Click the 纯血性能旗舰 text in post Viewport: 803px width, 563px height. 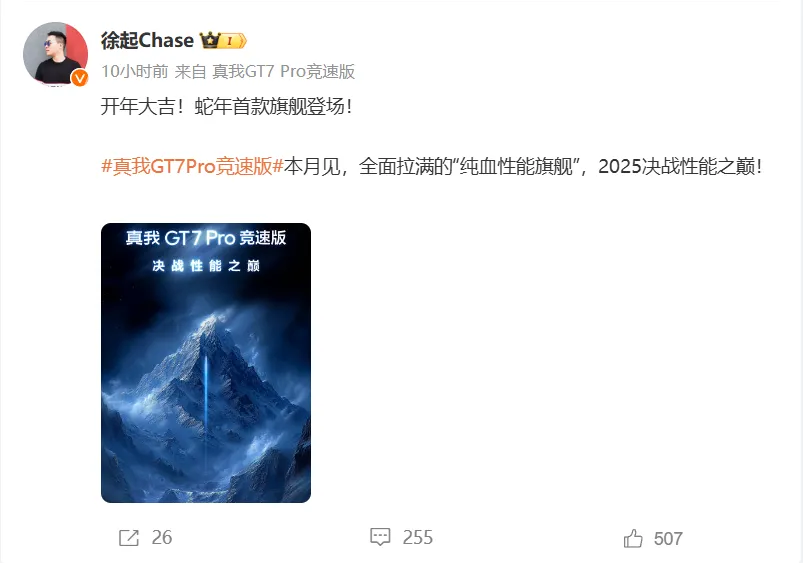point(516,166)
